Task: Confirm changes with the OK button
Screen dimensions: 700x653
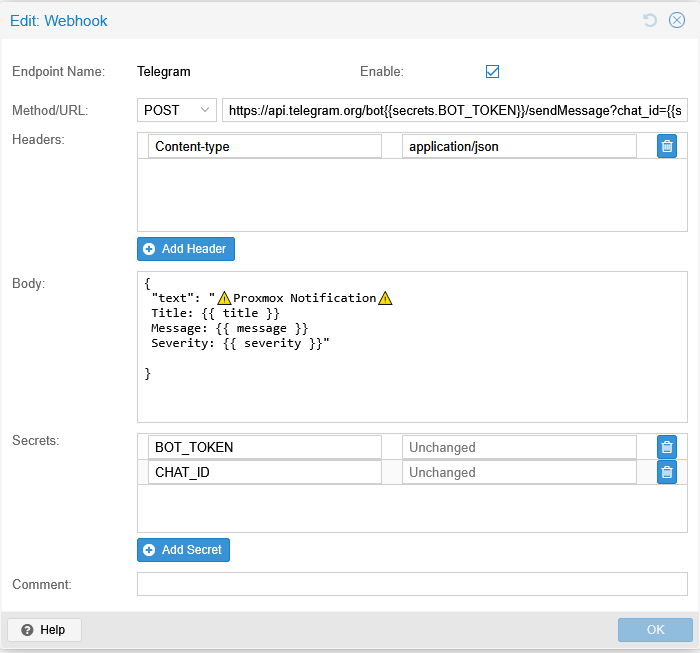Action: pyautogui.click(x=655, y=630)
